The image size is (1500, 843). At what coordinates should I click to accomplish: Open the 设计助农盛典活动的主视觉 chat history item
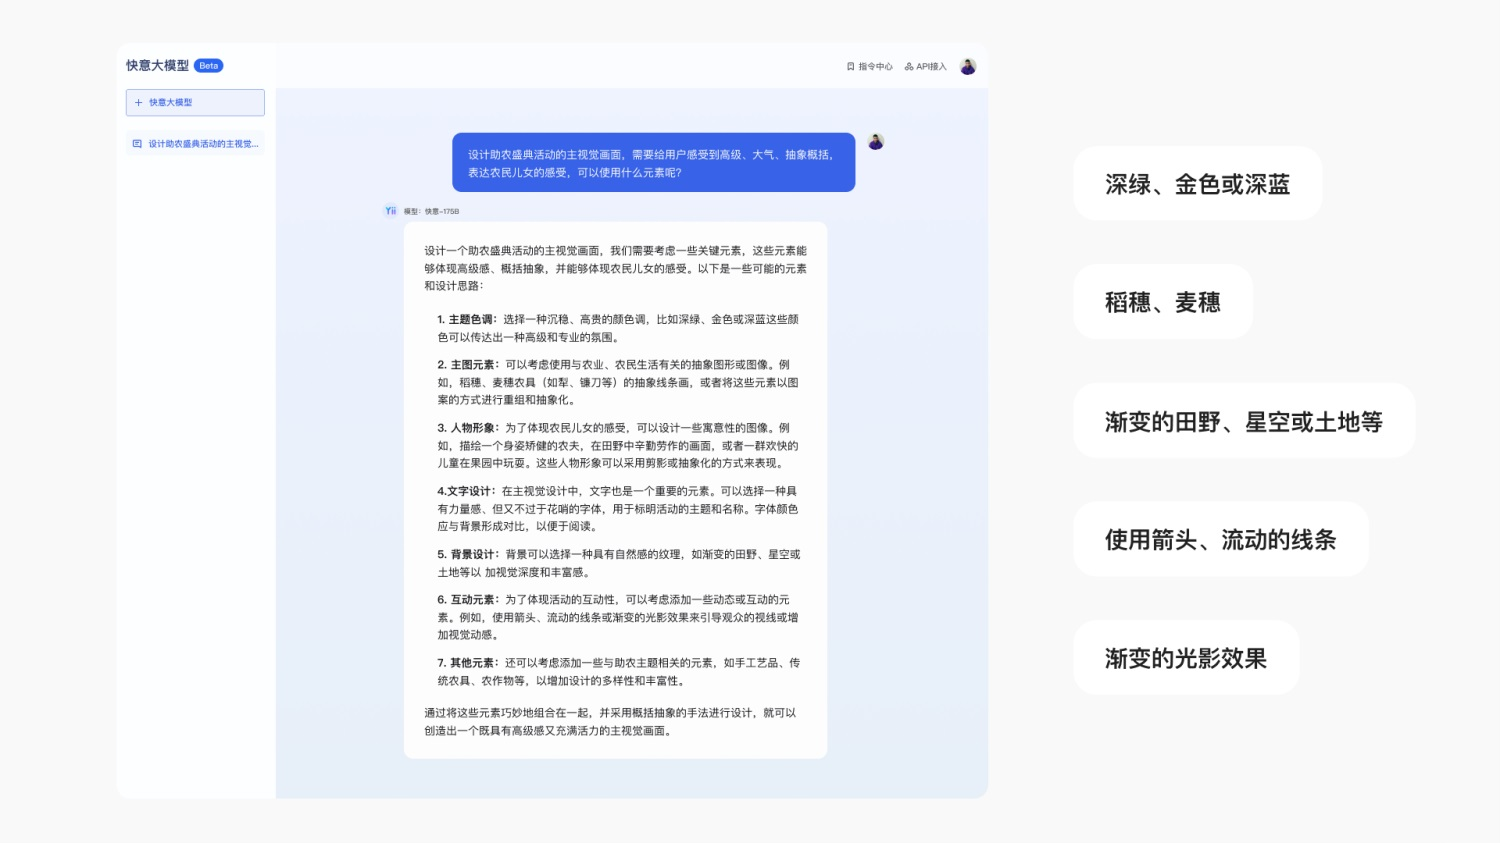[x=195, y=144]
